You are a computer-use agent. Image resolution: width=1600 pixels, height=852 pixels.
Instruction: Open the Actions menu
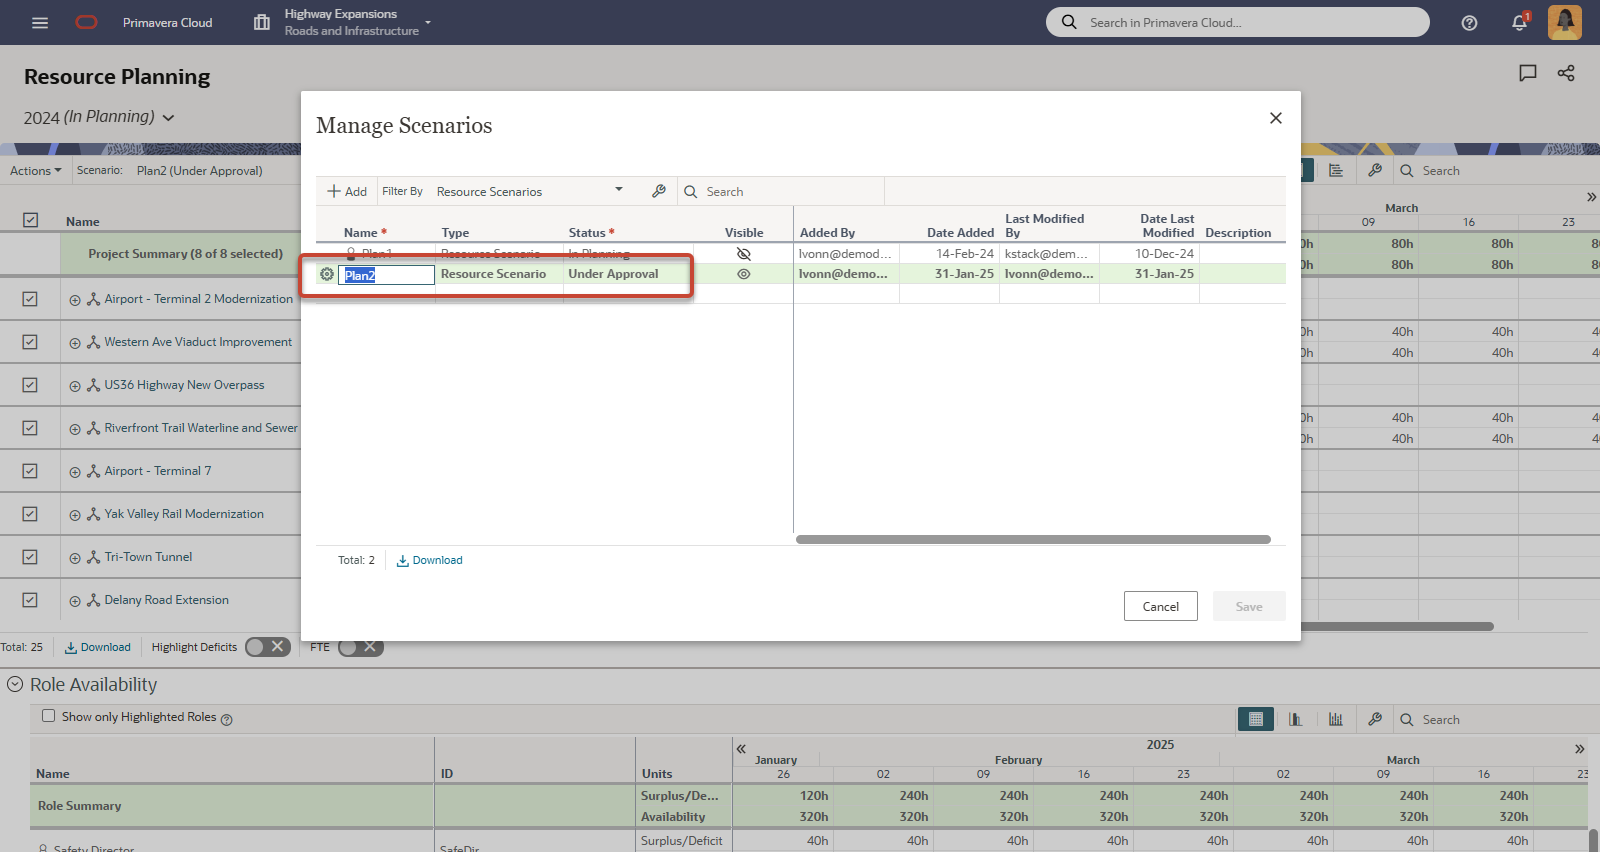[x=35, y=171]
